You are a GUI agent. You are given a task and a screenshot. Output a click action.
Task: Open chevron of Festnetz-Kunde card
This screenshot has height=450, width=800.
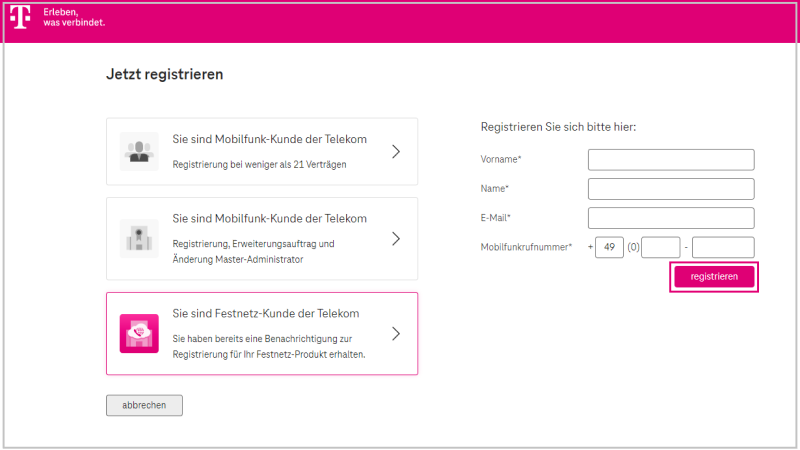click(396, 334)
